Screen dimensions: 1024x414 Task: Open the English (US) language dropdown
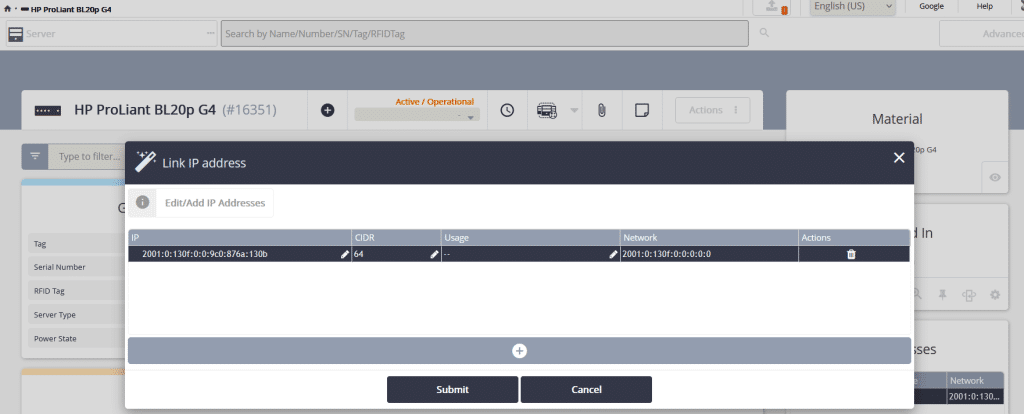852,7
